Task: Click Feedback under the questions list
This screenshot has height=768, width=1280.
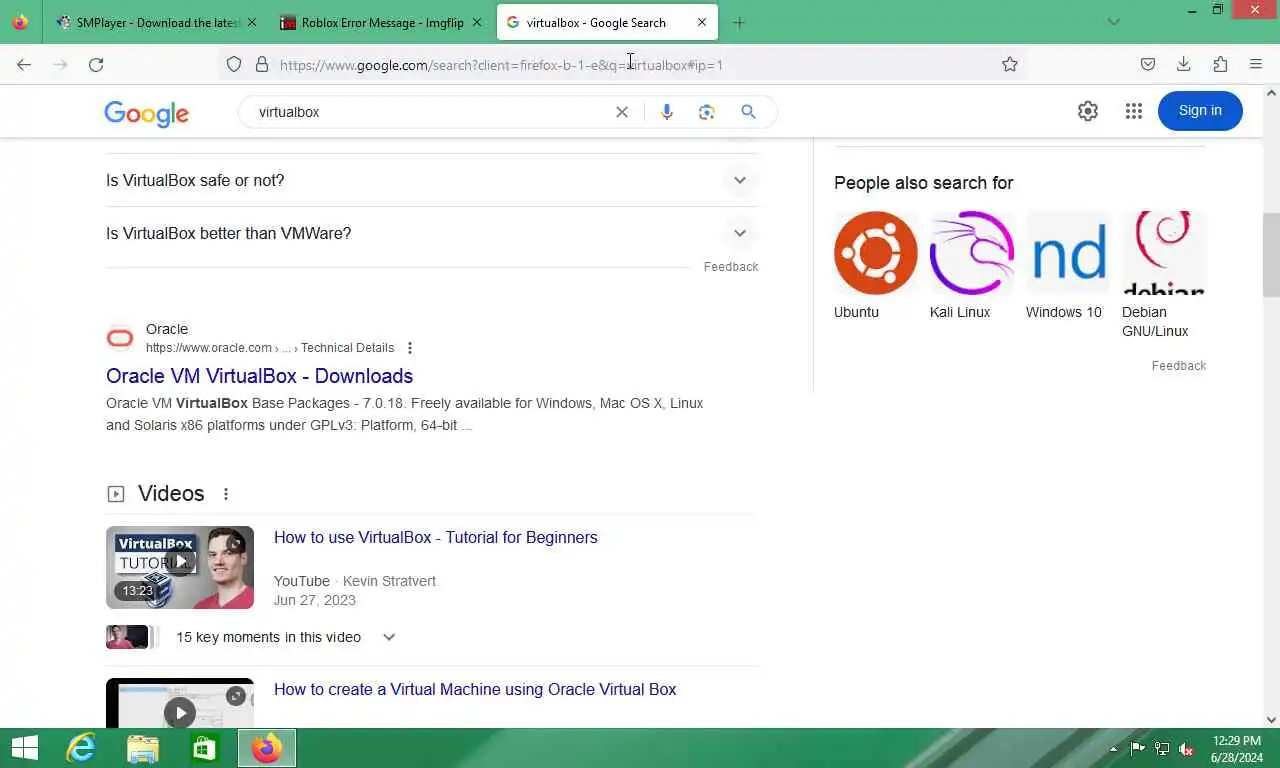Action: (731, 267)
